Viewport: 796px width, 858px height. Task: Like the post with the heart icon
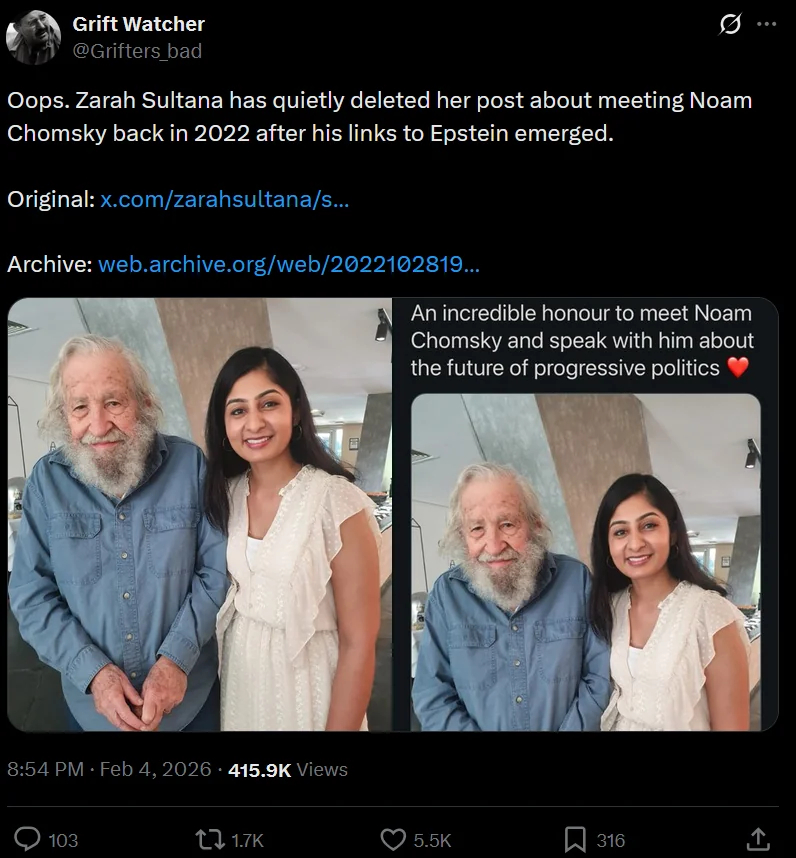(394, 840)
